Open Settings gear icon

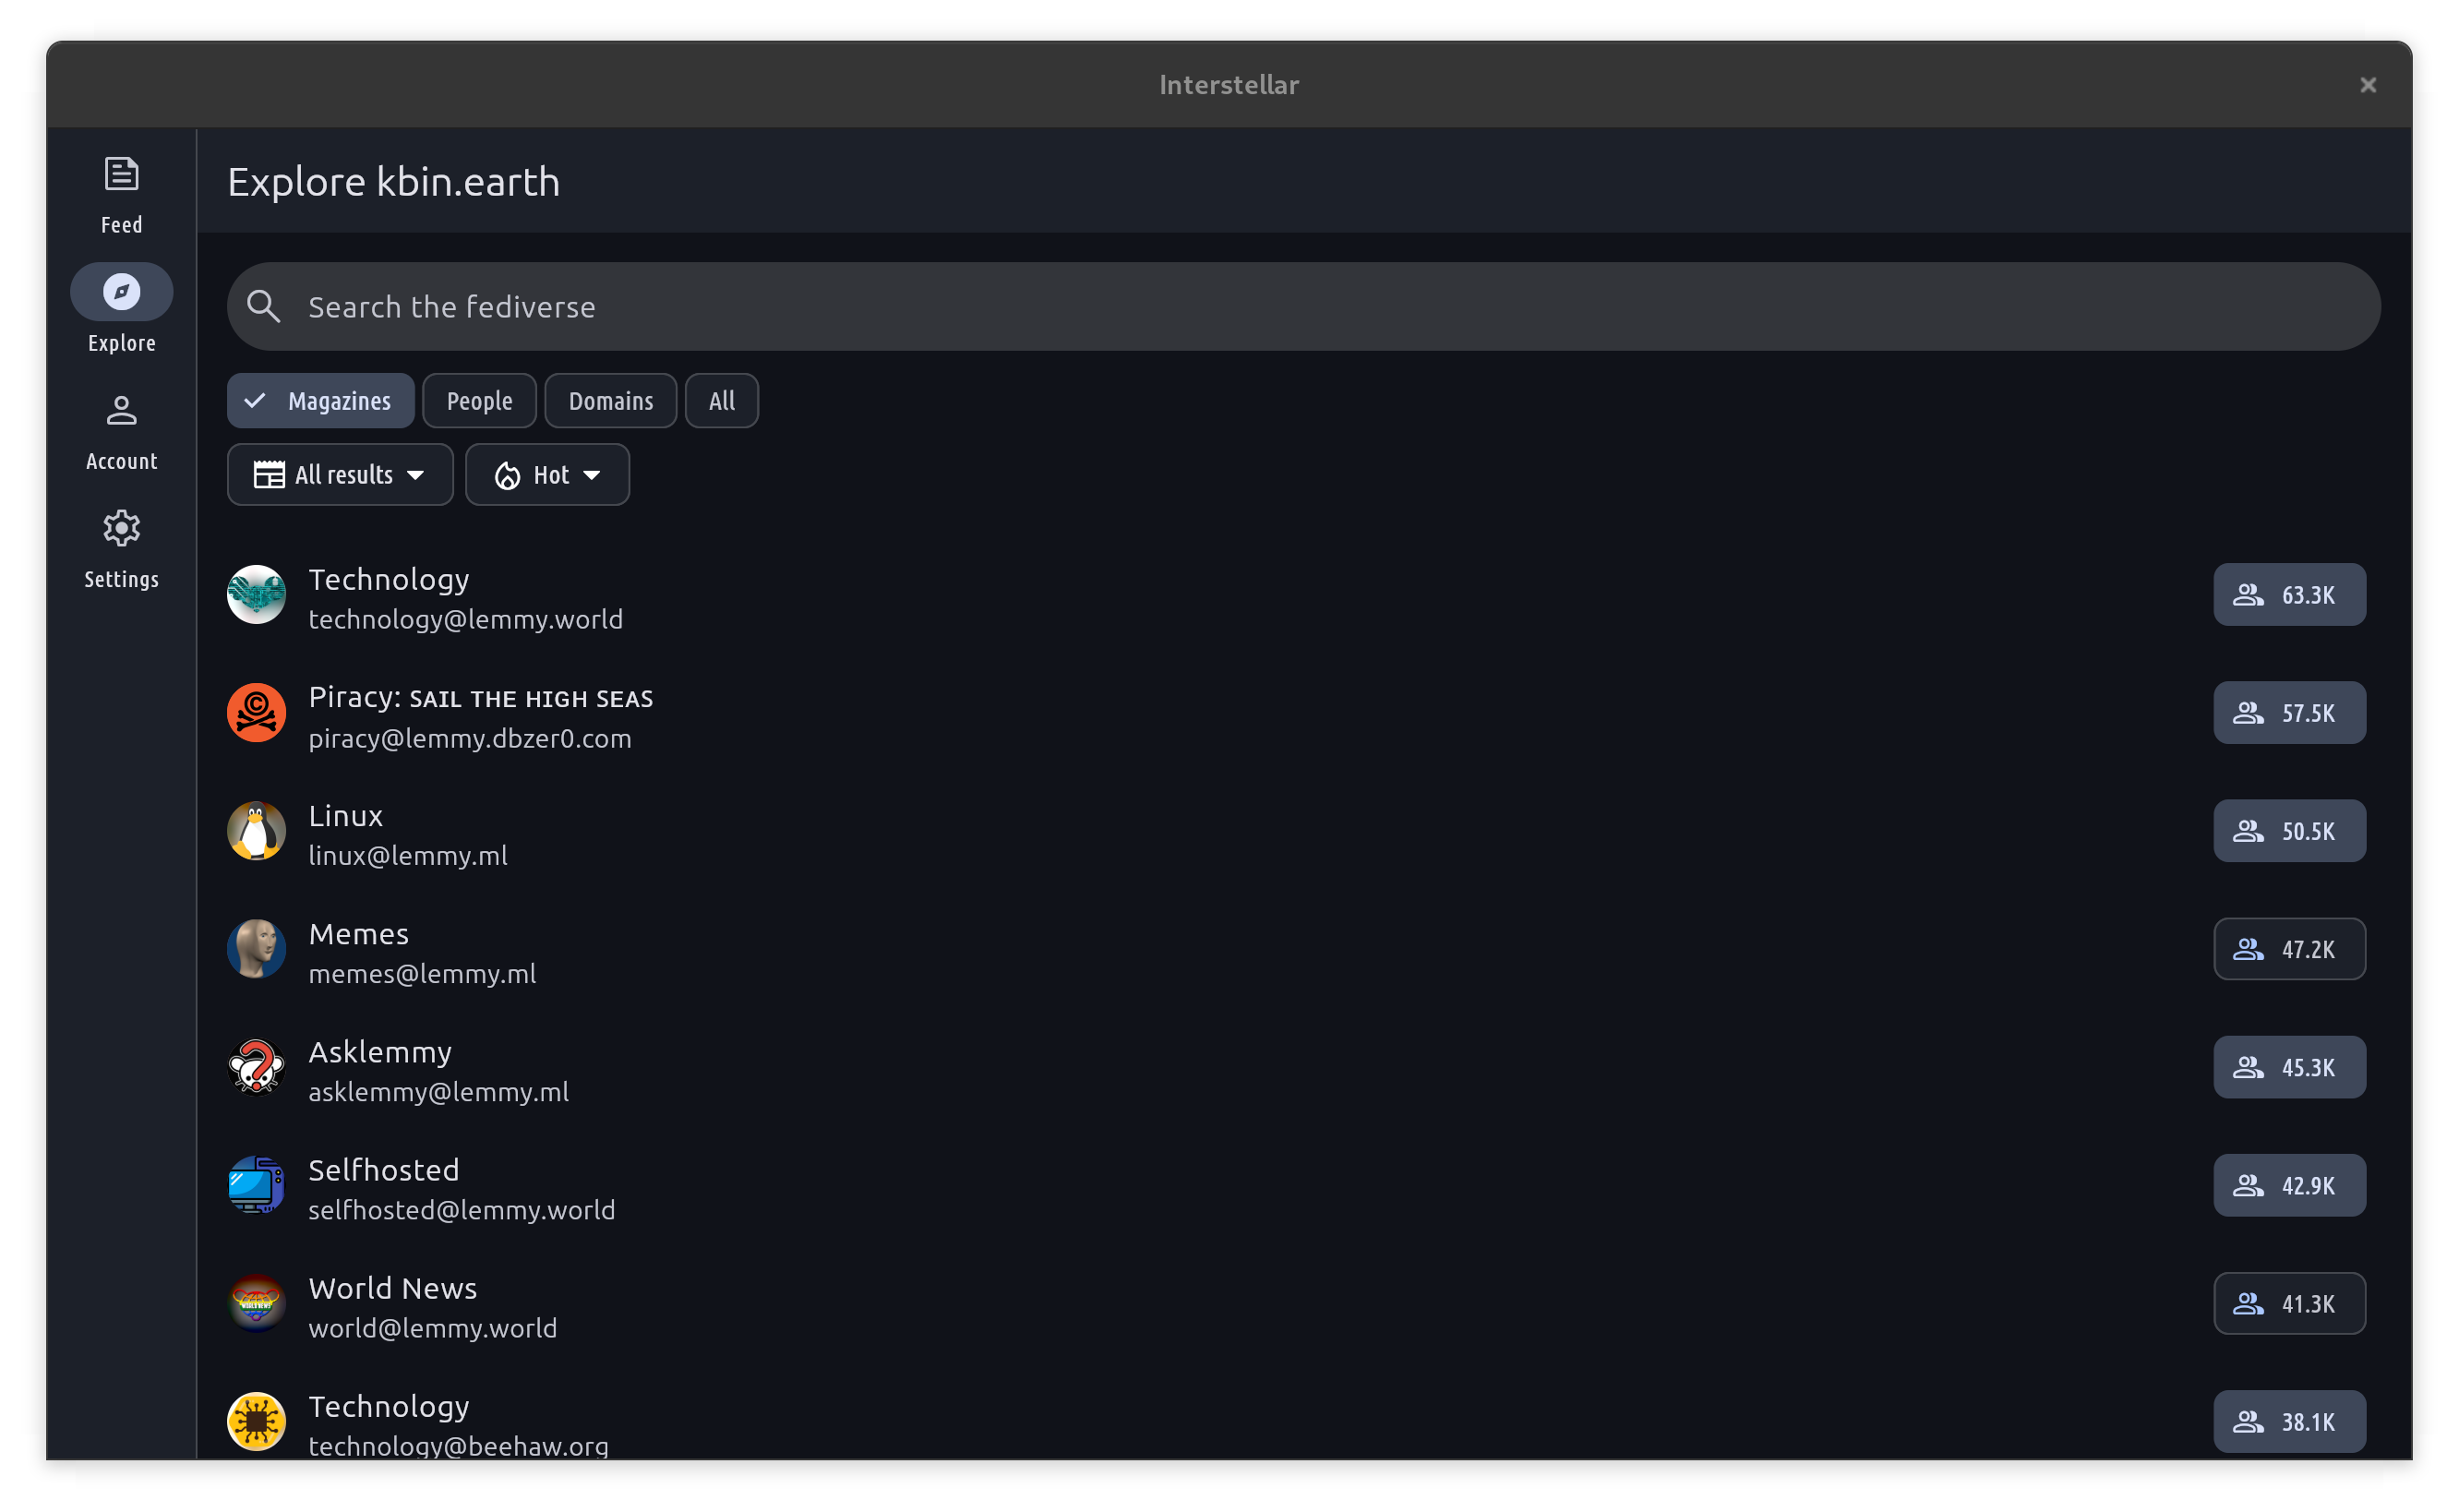[121, 529]
